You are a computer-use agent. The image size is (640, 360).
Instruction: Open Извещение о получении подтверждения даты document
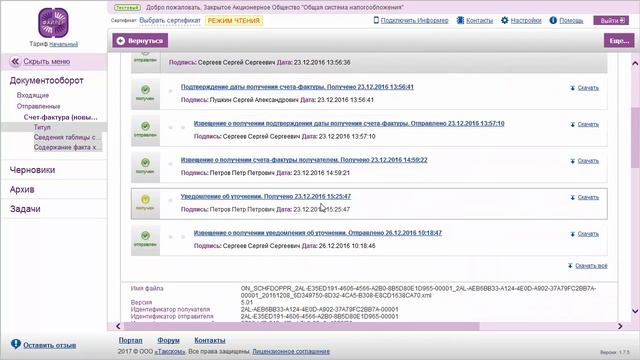pos(349,123)
